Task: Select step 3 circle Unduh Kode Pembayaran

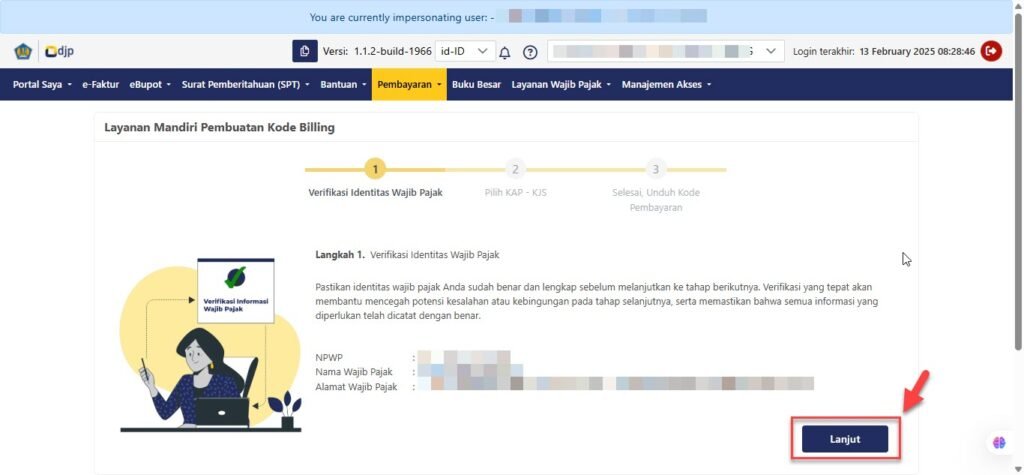Action: [655, 169]
